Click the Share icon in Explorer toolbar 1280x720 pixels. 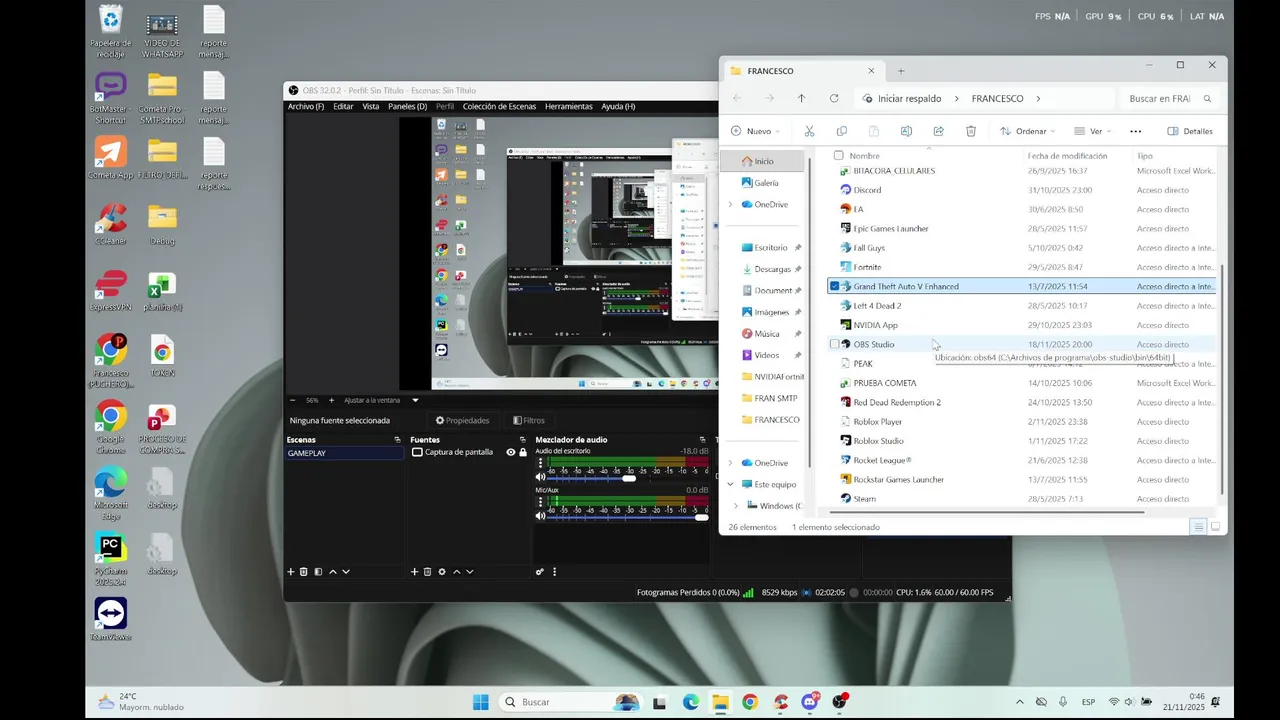tap(938, 131)
